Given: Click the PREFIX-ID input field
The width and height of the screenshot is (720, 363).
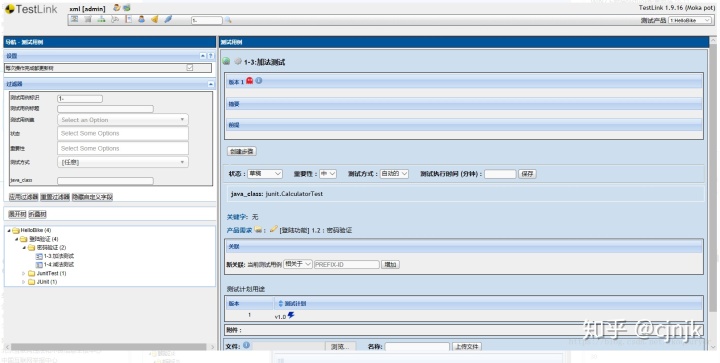Looking at the screenshot, I should click(347, 265).
